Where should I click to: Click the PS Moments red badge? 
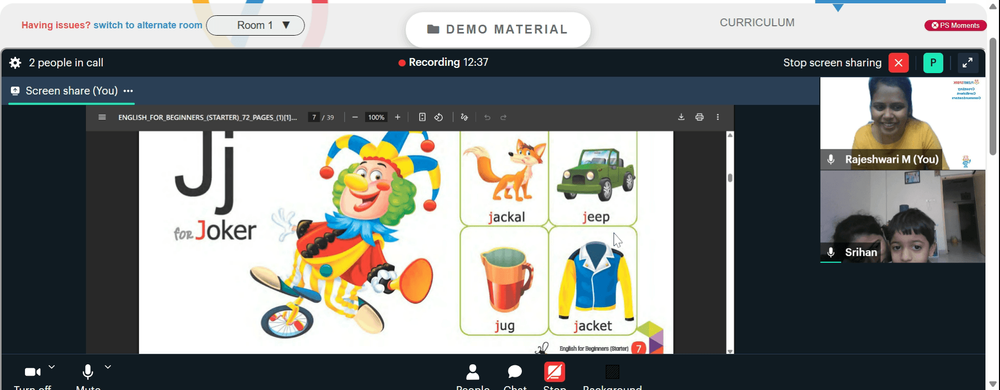pos(955,25)
